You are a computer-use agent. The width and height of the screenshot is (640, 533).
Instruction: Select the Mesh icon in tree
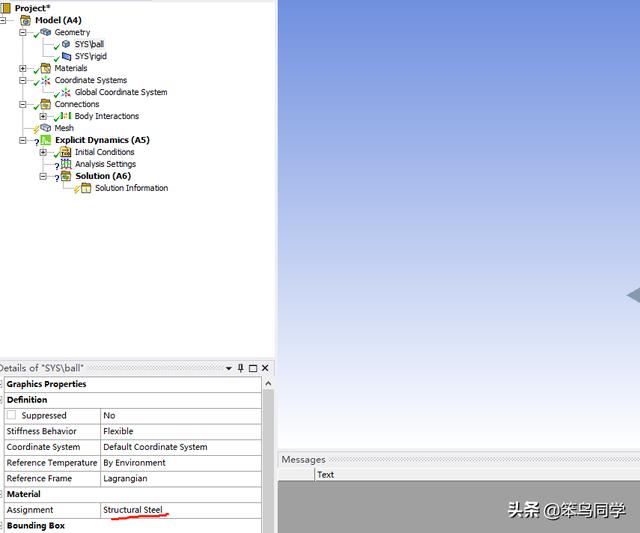46,128
